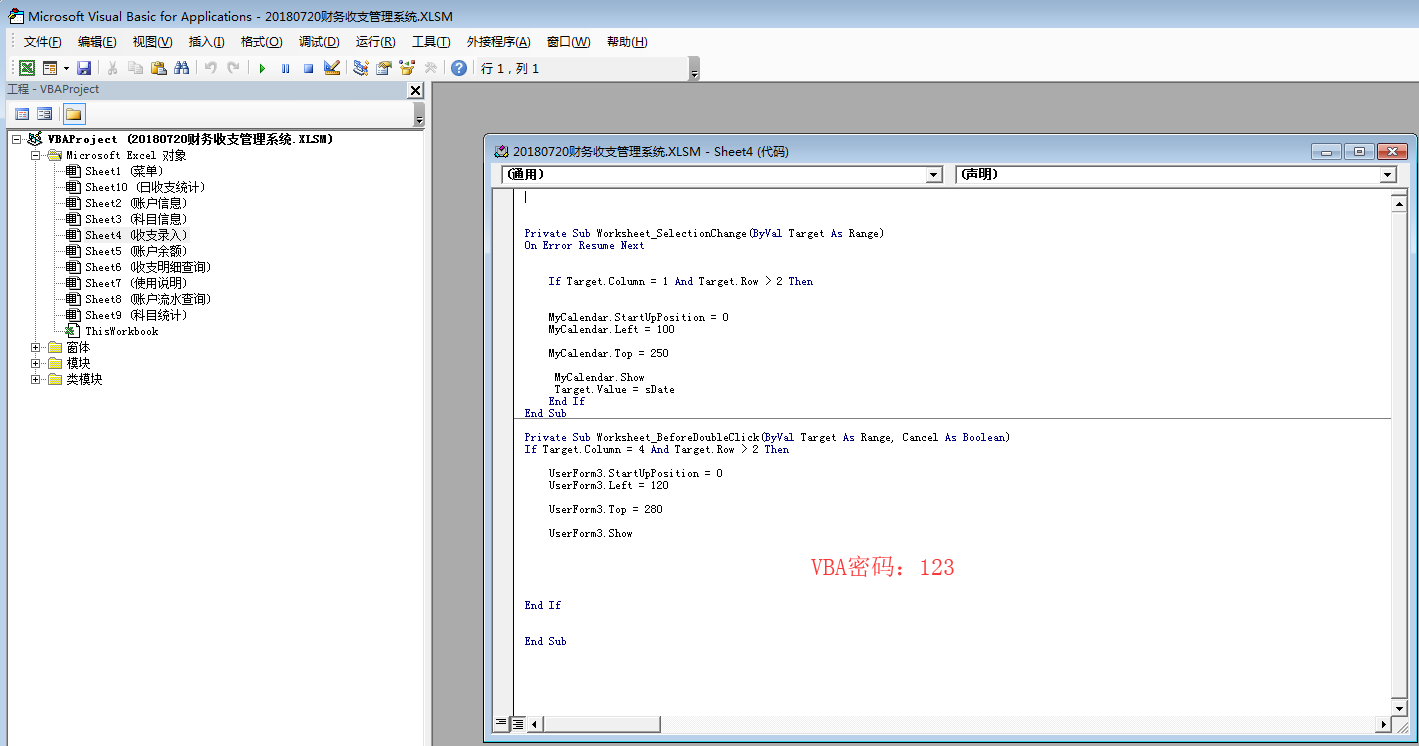Image resolution: width=1419 pixels, height=746 pixels.
Task: Click the Break pause icon
Action: coord(285,68)
